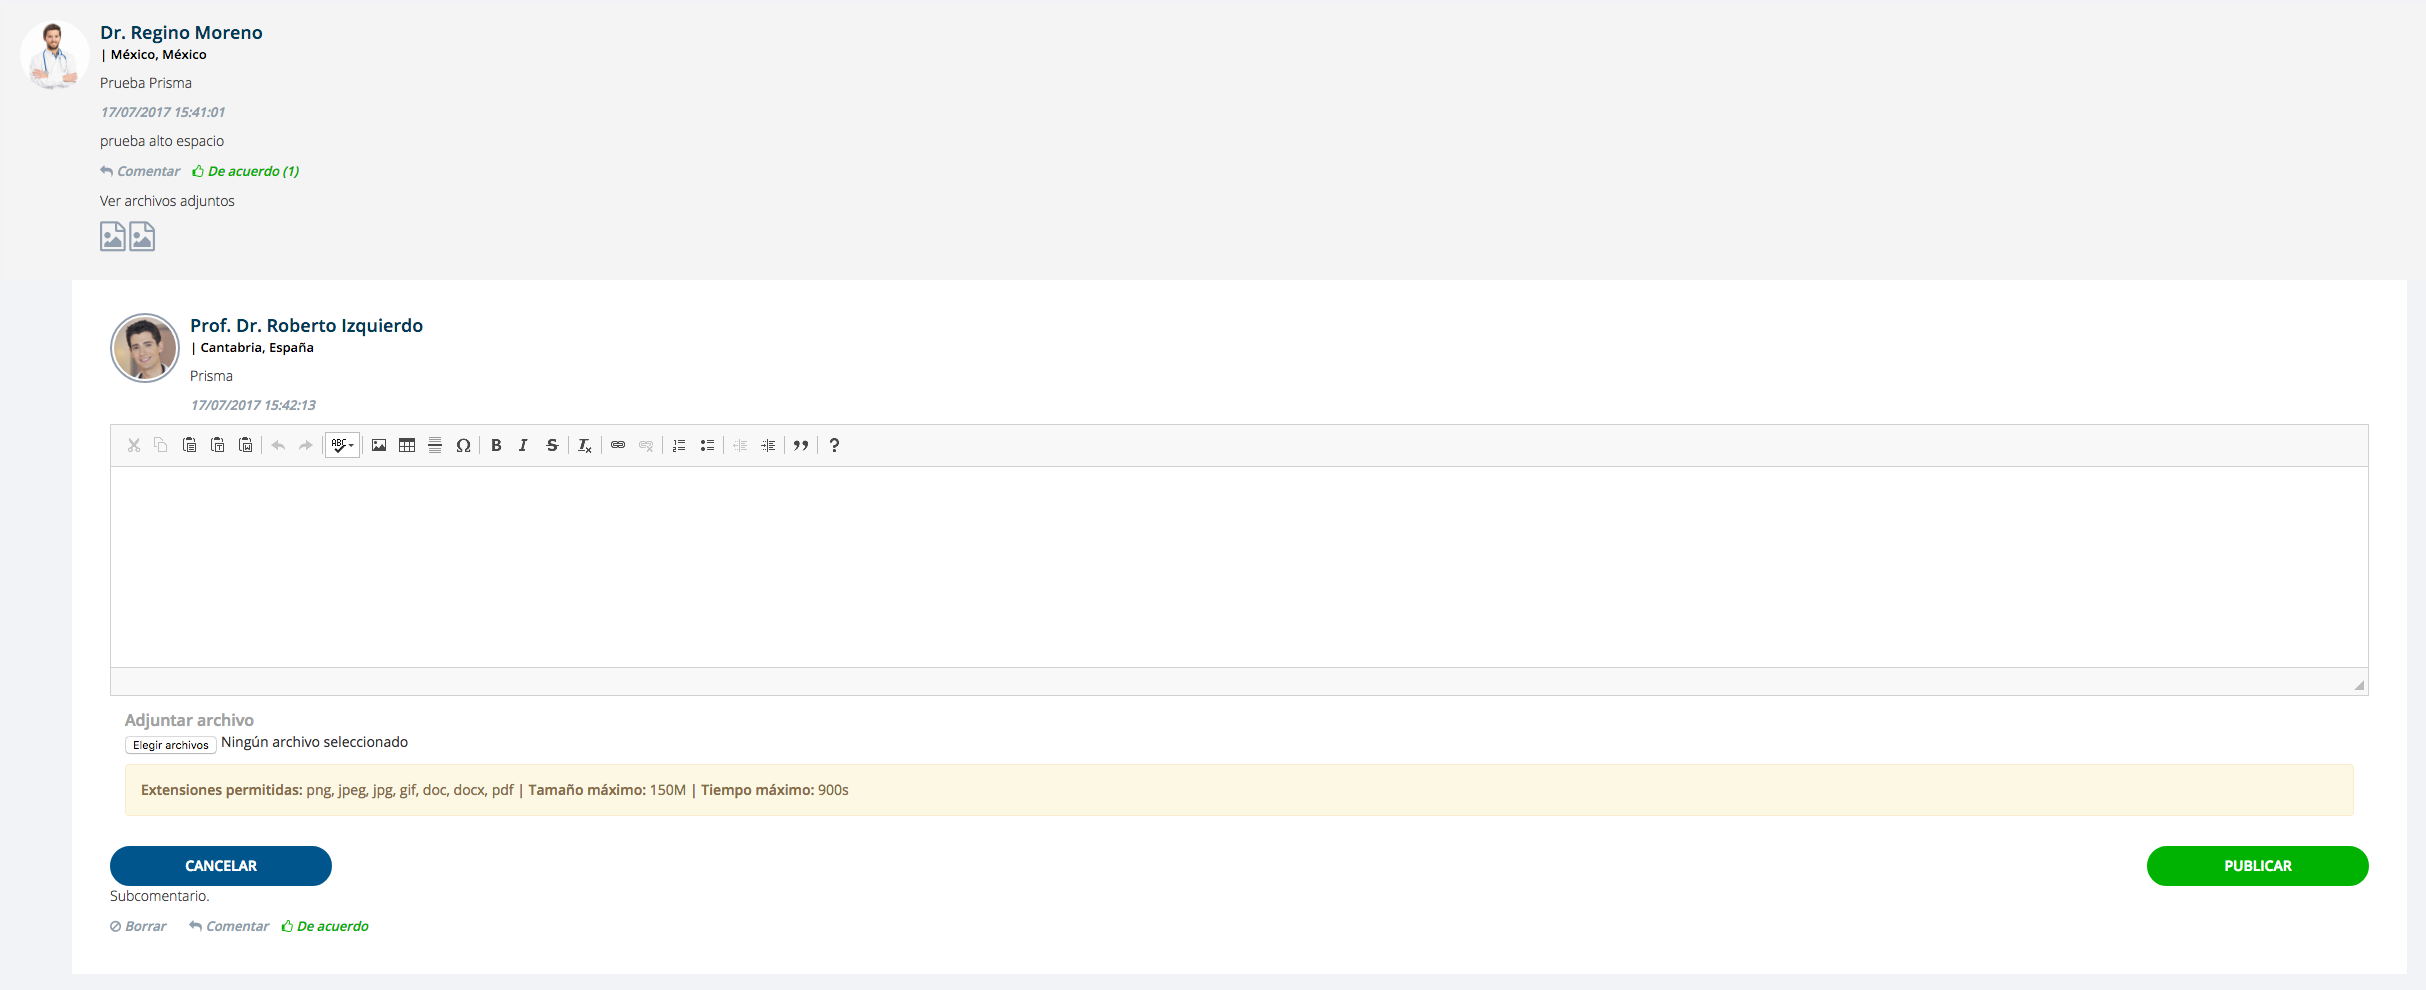
Task: Add a block quote
Action: click(801, 446)
